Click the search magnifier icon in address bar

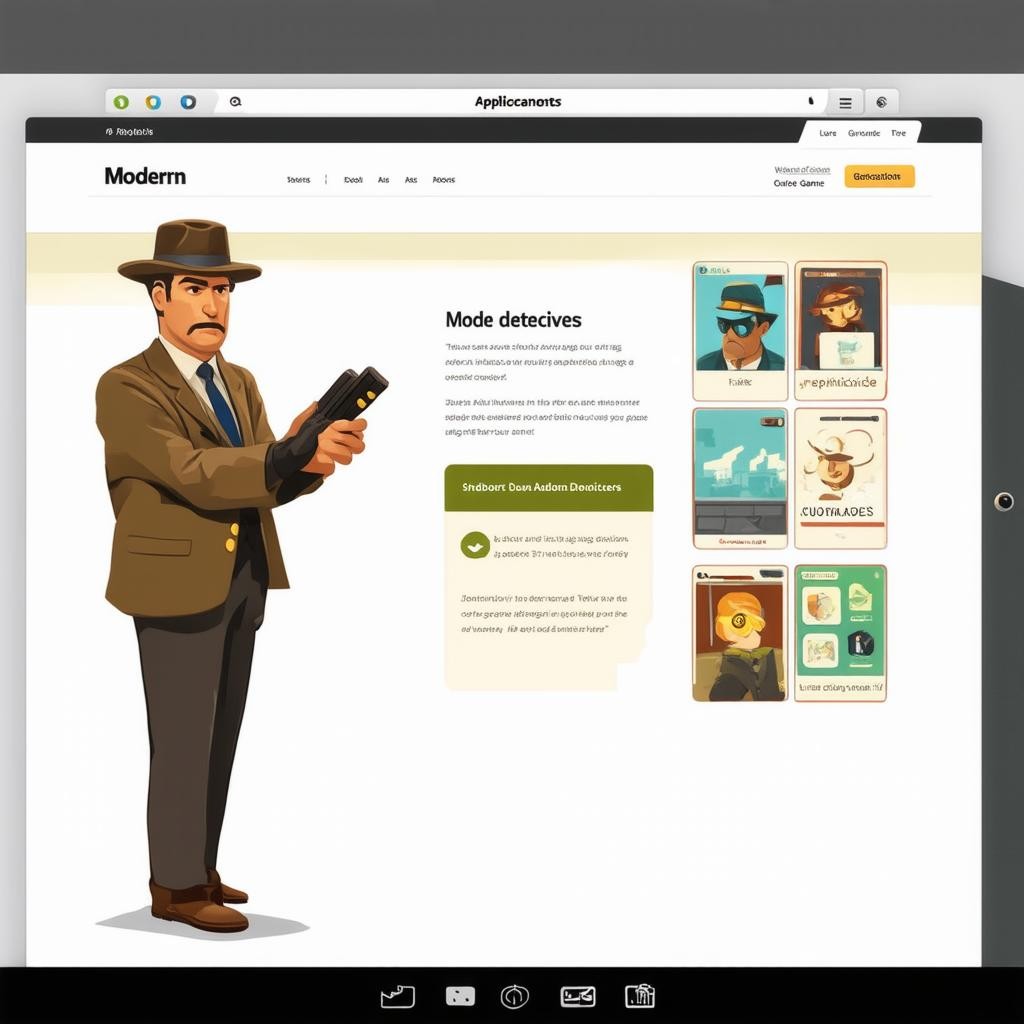point(235,102)
